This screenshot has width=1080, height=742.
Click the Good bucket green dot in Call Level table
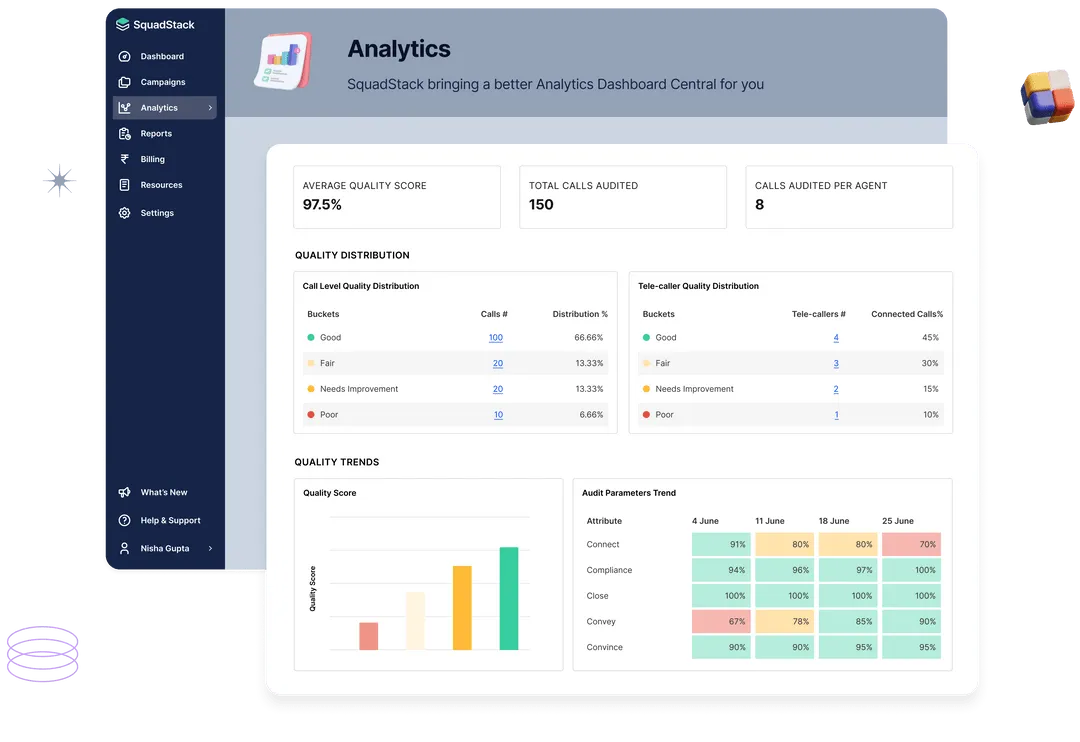coord(311,338)
